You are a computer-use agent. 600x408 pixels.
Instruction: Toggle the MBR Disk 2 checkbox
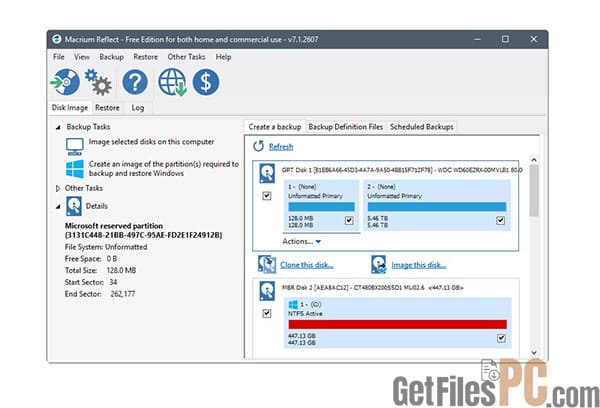click(267, 313)
